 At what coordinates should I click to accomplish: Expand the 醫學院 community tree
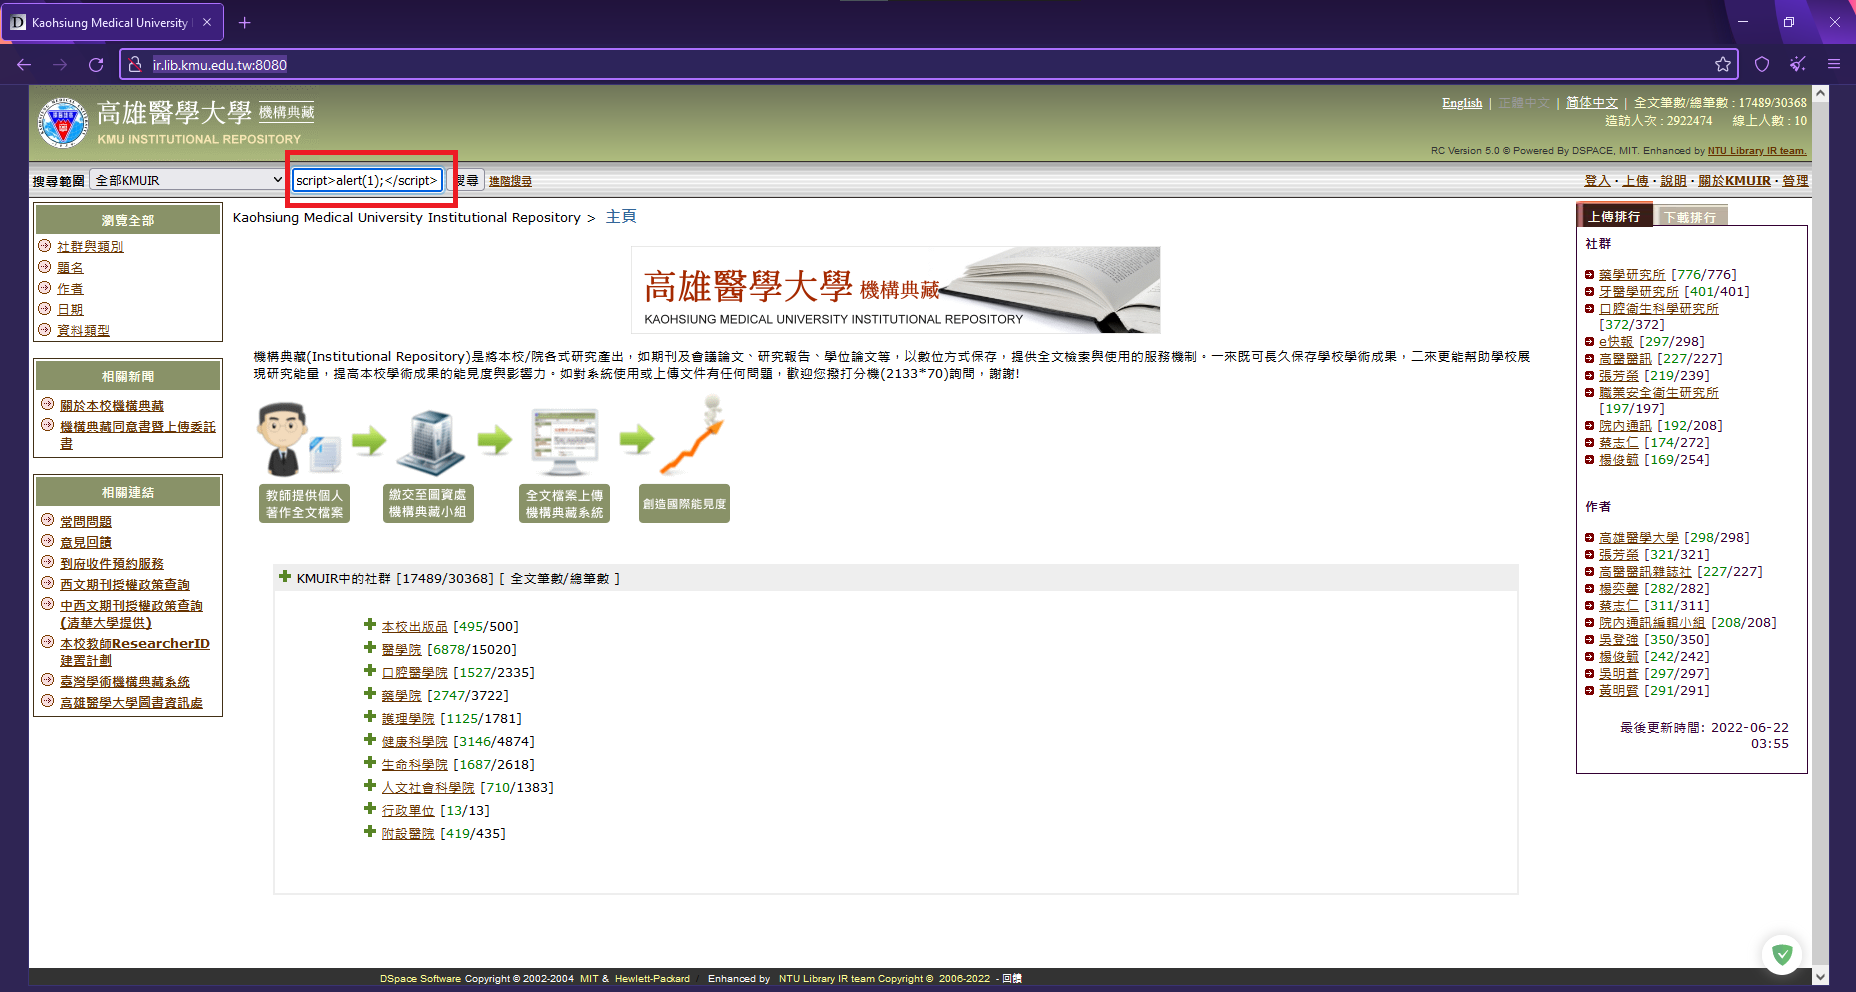[370, 648]
